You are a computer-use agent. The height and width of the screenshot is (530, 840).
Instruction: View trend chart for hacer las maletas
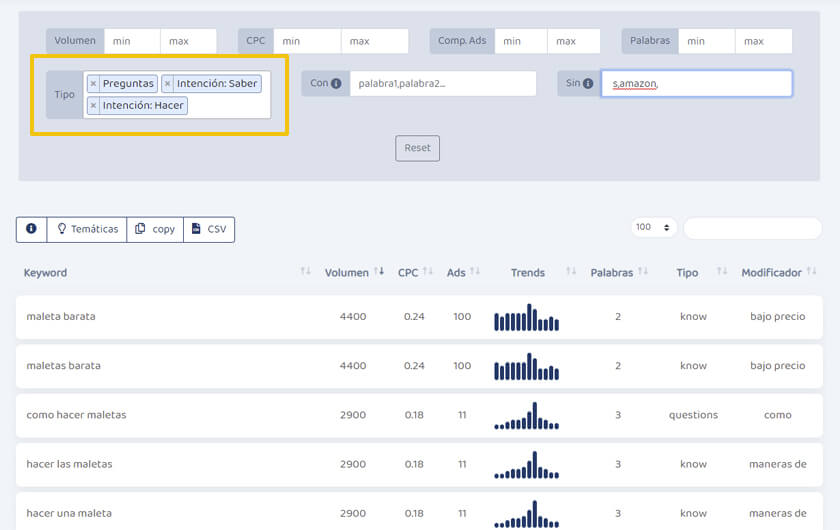tap(527, 465)
